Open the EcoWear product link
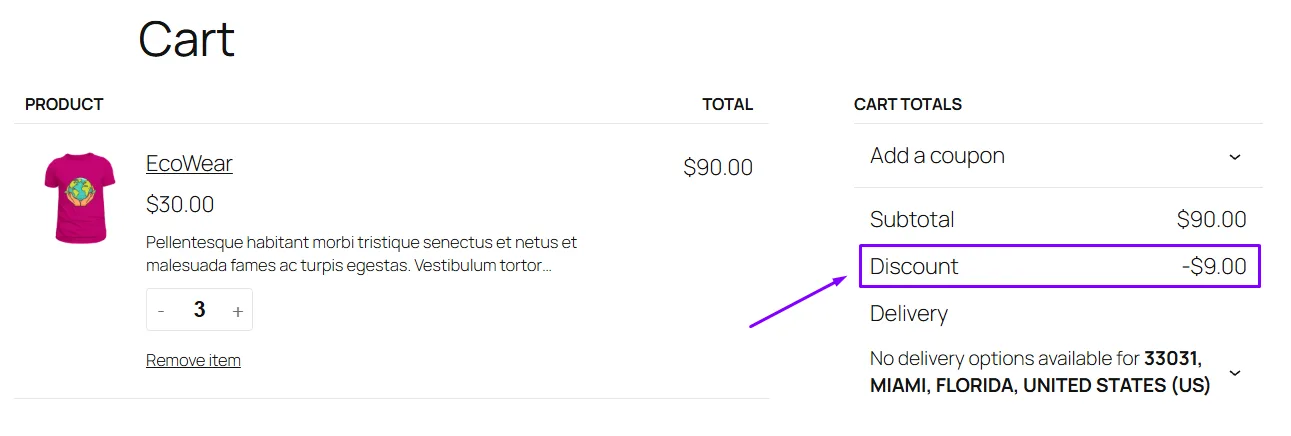The image size is (1291, 436). click(189, 164)
